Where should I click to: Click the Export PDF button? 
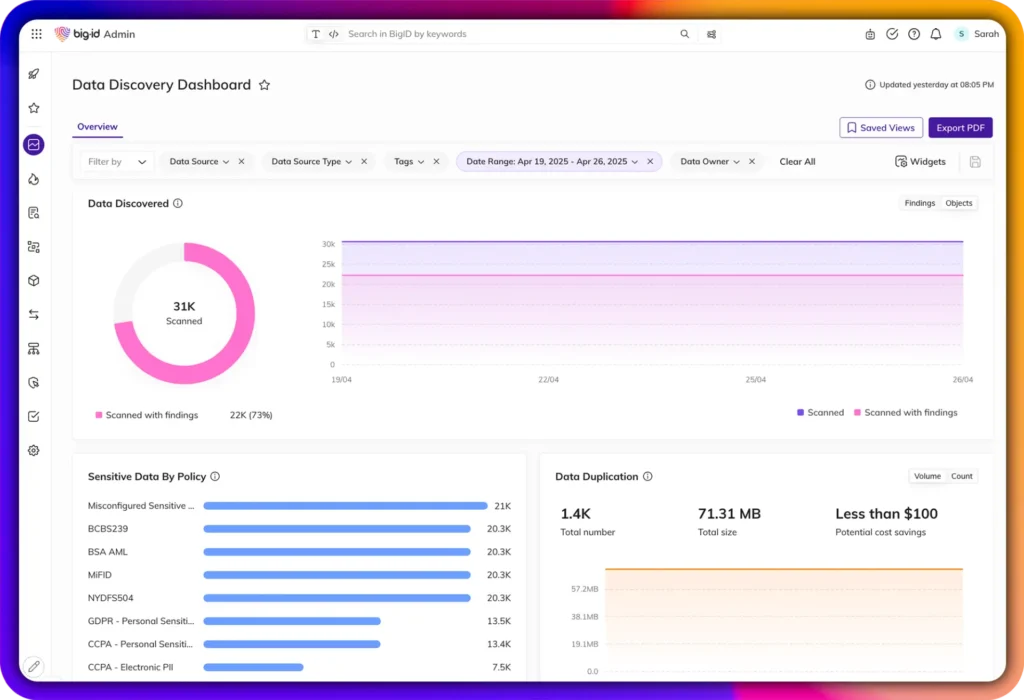coord(960,128)
